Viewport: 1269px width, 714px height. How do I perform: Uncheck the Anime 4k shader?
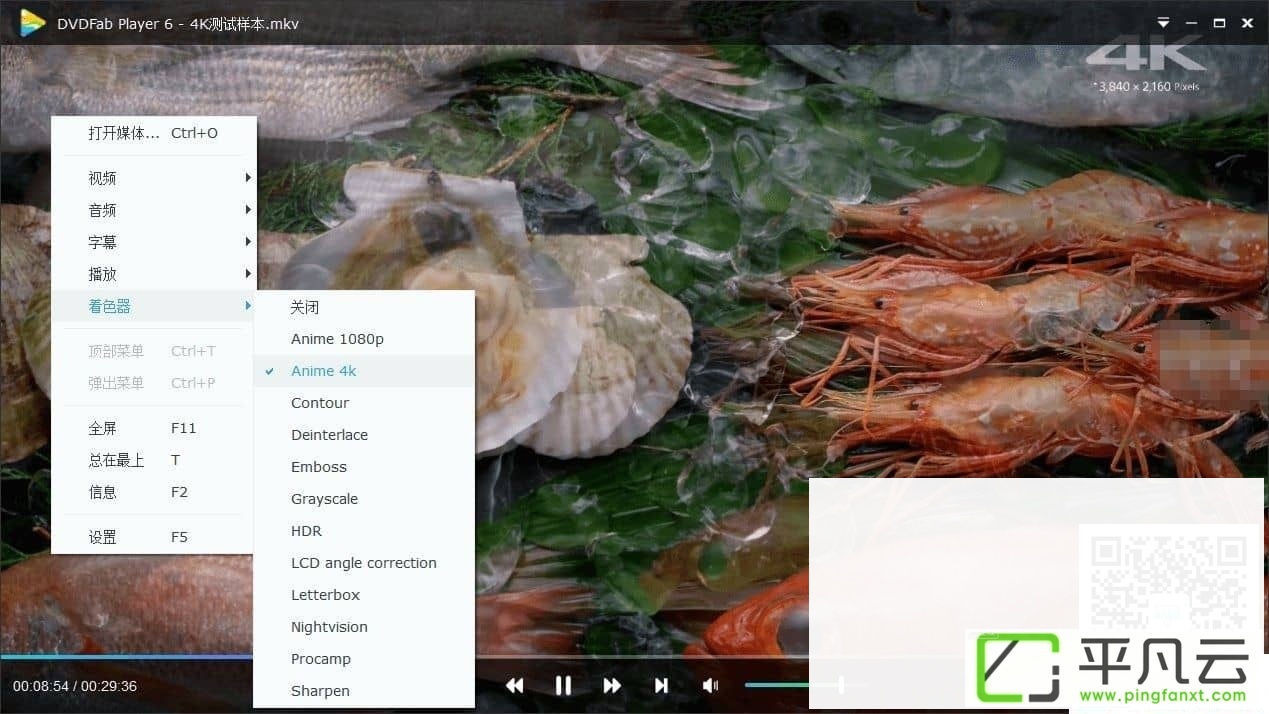coord(364,371)
